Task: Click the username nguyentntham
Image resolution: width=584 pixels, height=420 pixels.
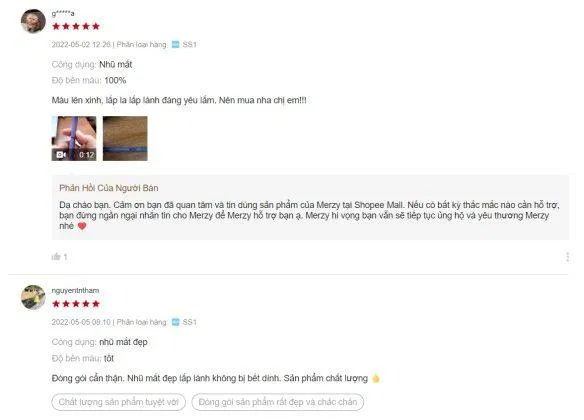Action: click(x=75, y=290)
